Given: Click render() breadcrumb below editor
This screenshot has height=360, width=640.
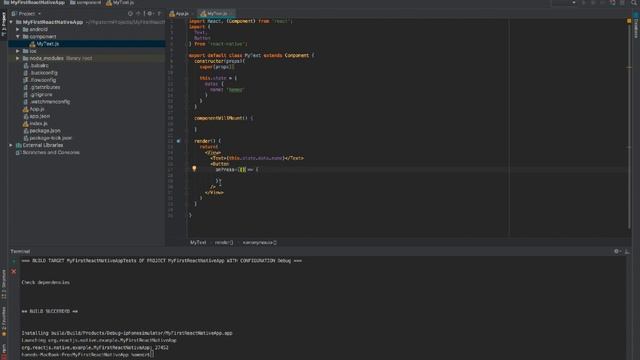Looking at the screenshot, I should pos(224,242).
